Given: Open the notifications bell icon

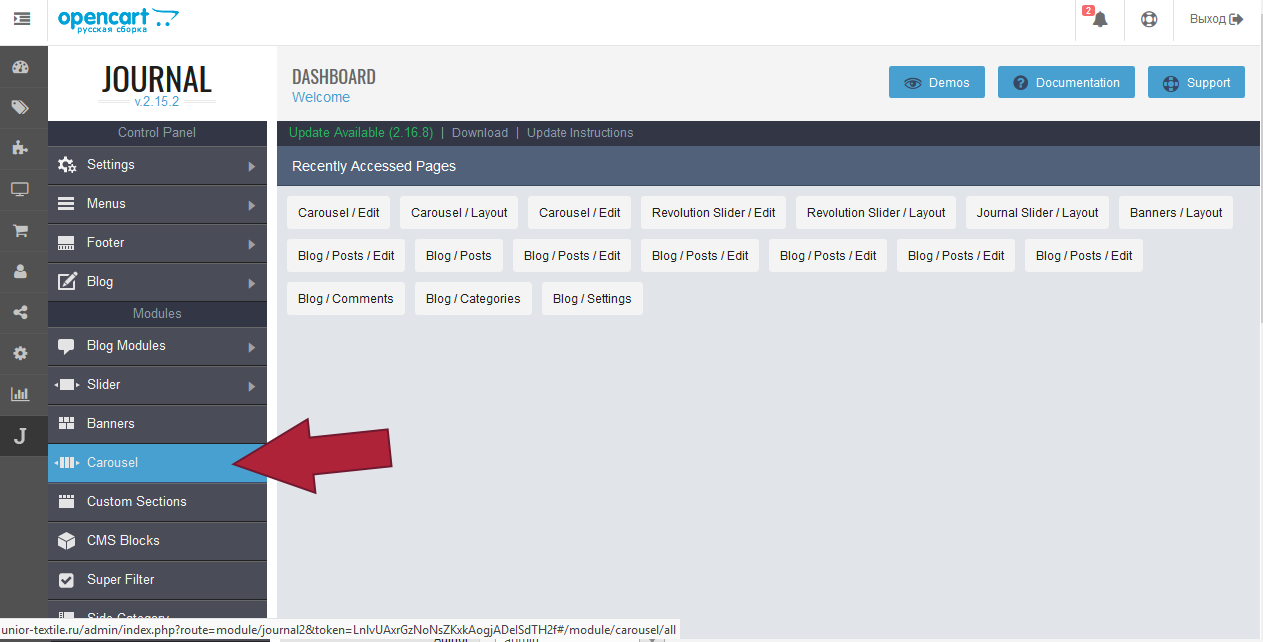Looking at the screenshot, I should point(1100,19).
